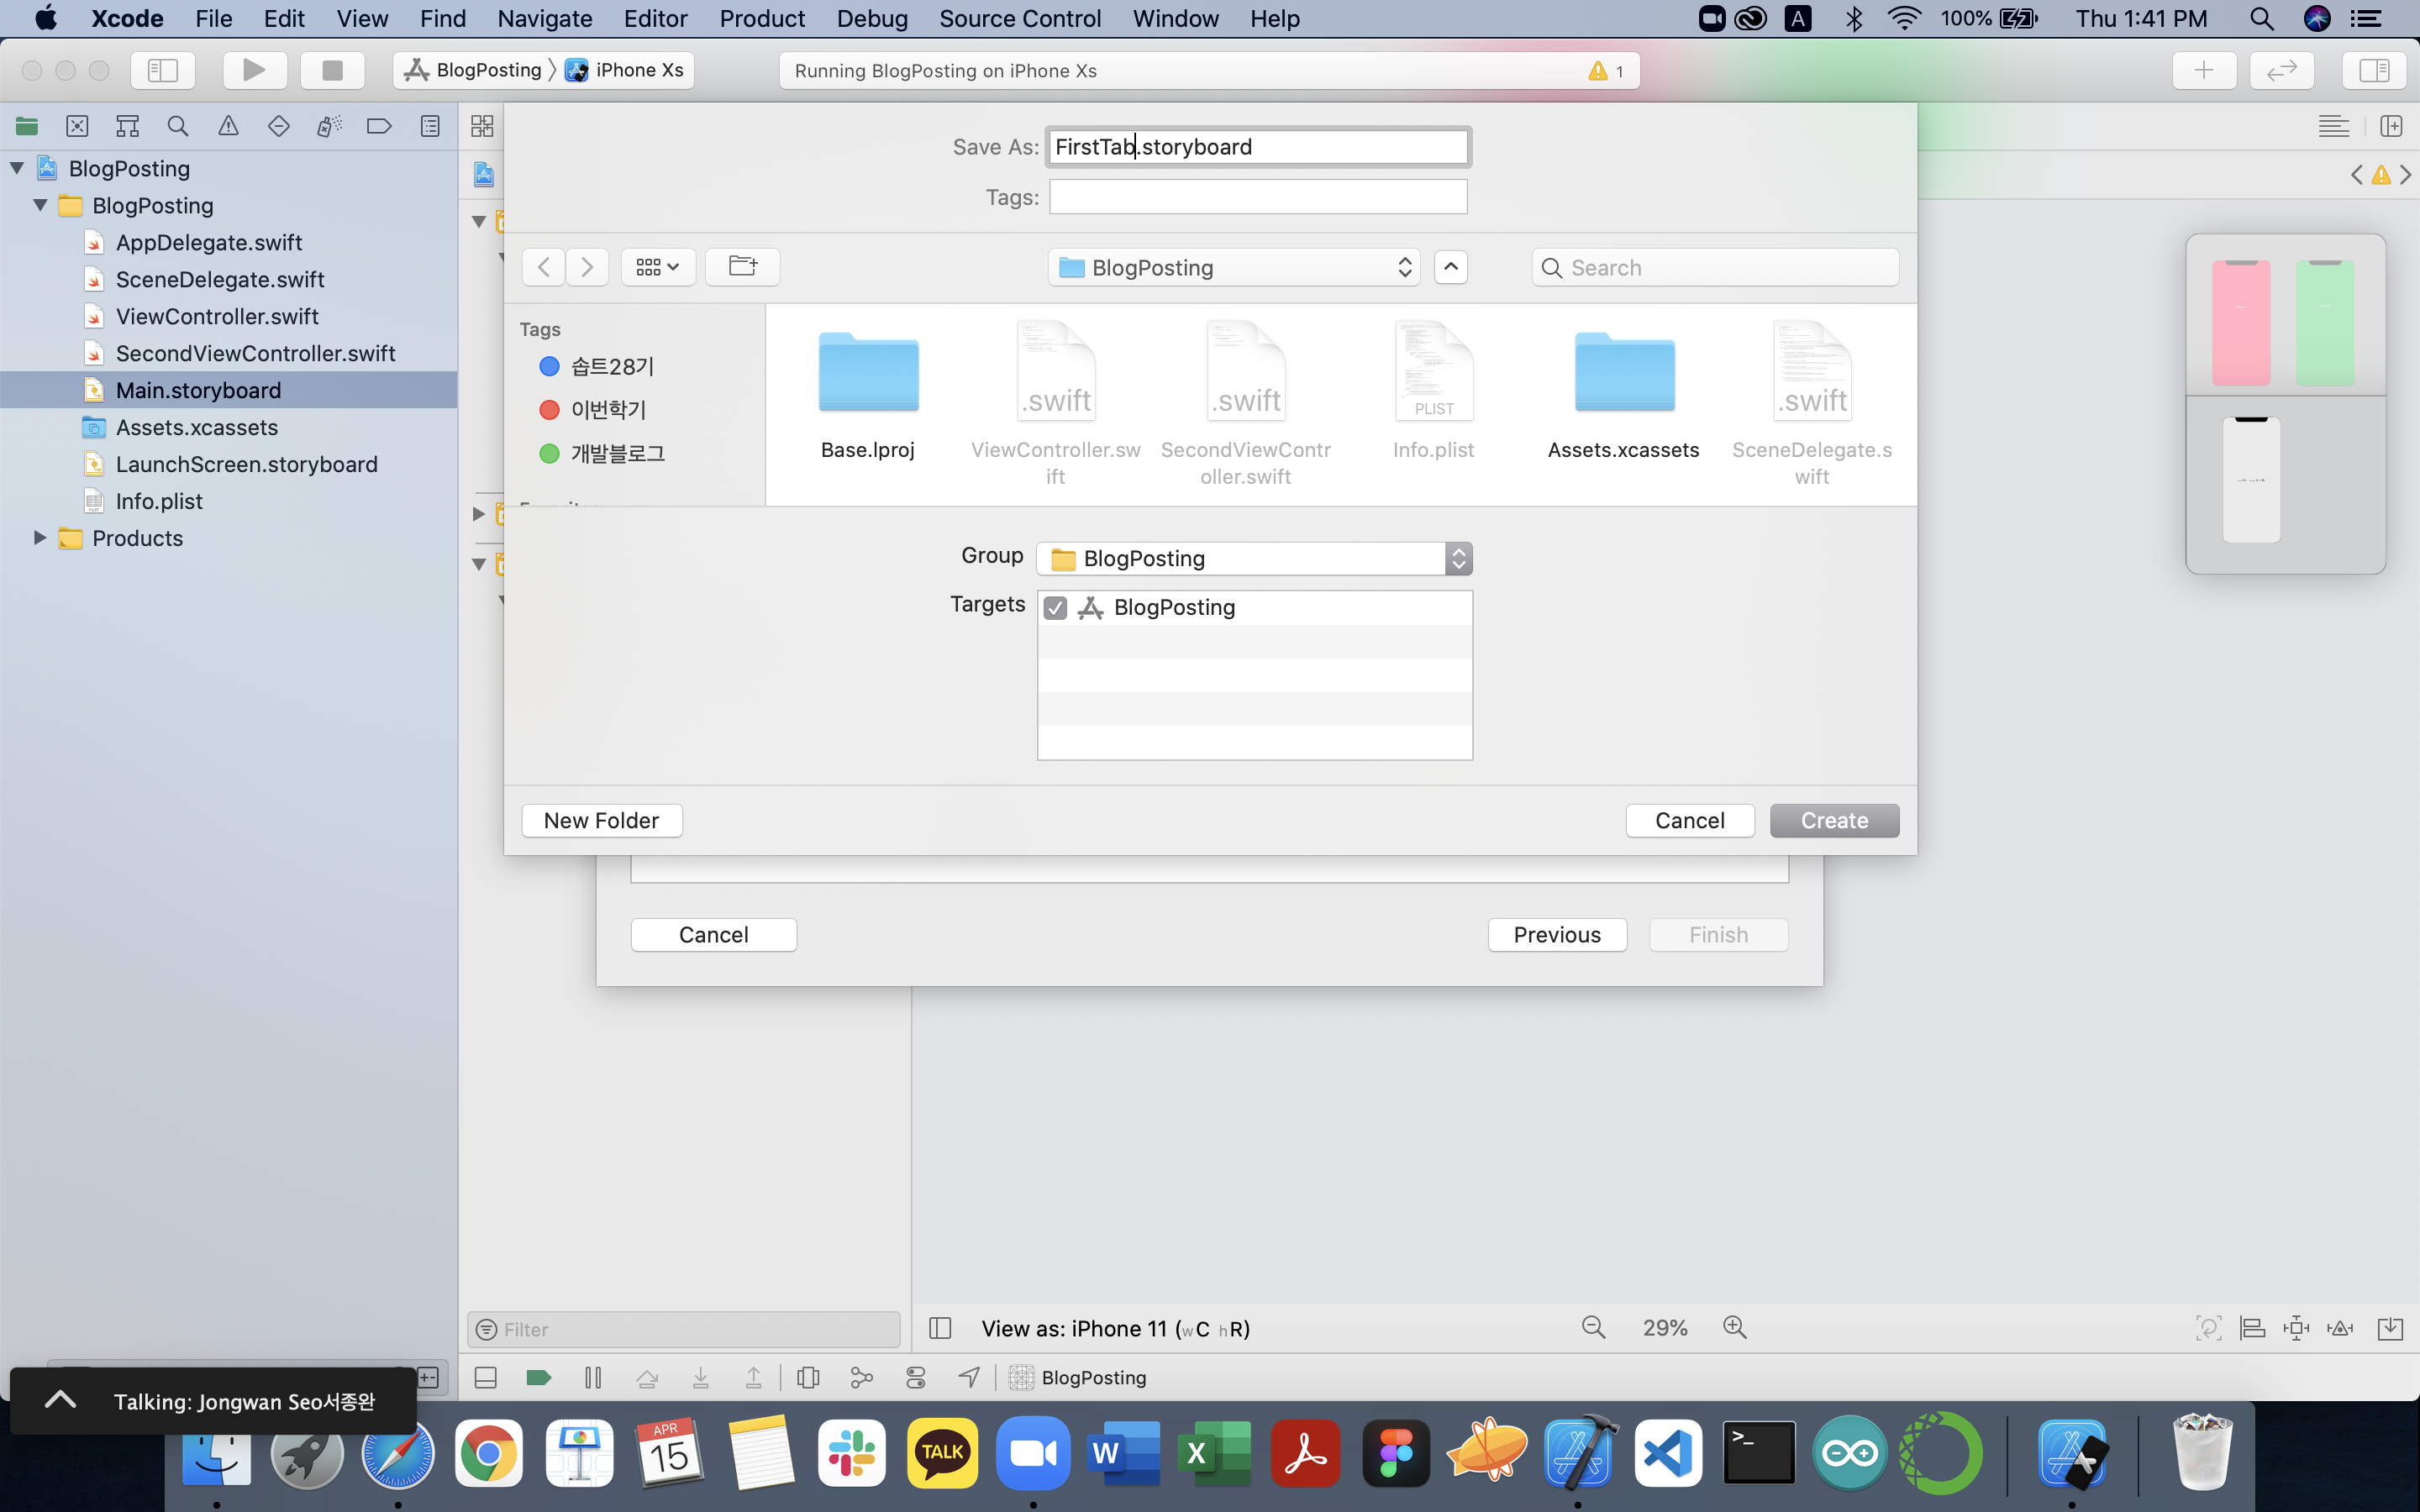Open the File menu
Screen dimensions: 2420x1512
pos(214,18)
